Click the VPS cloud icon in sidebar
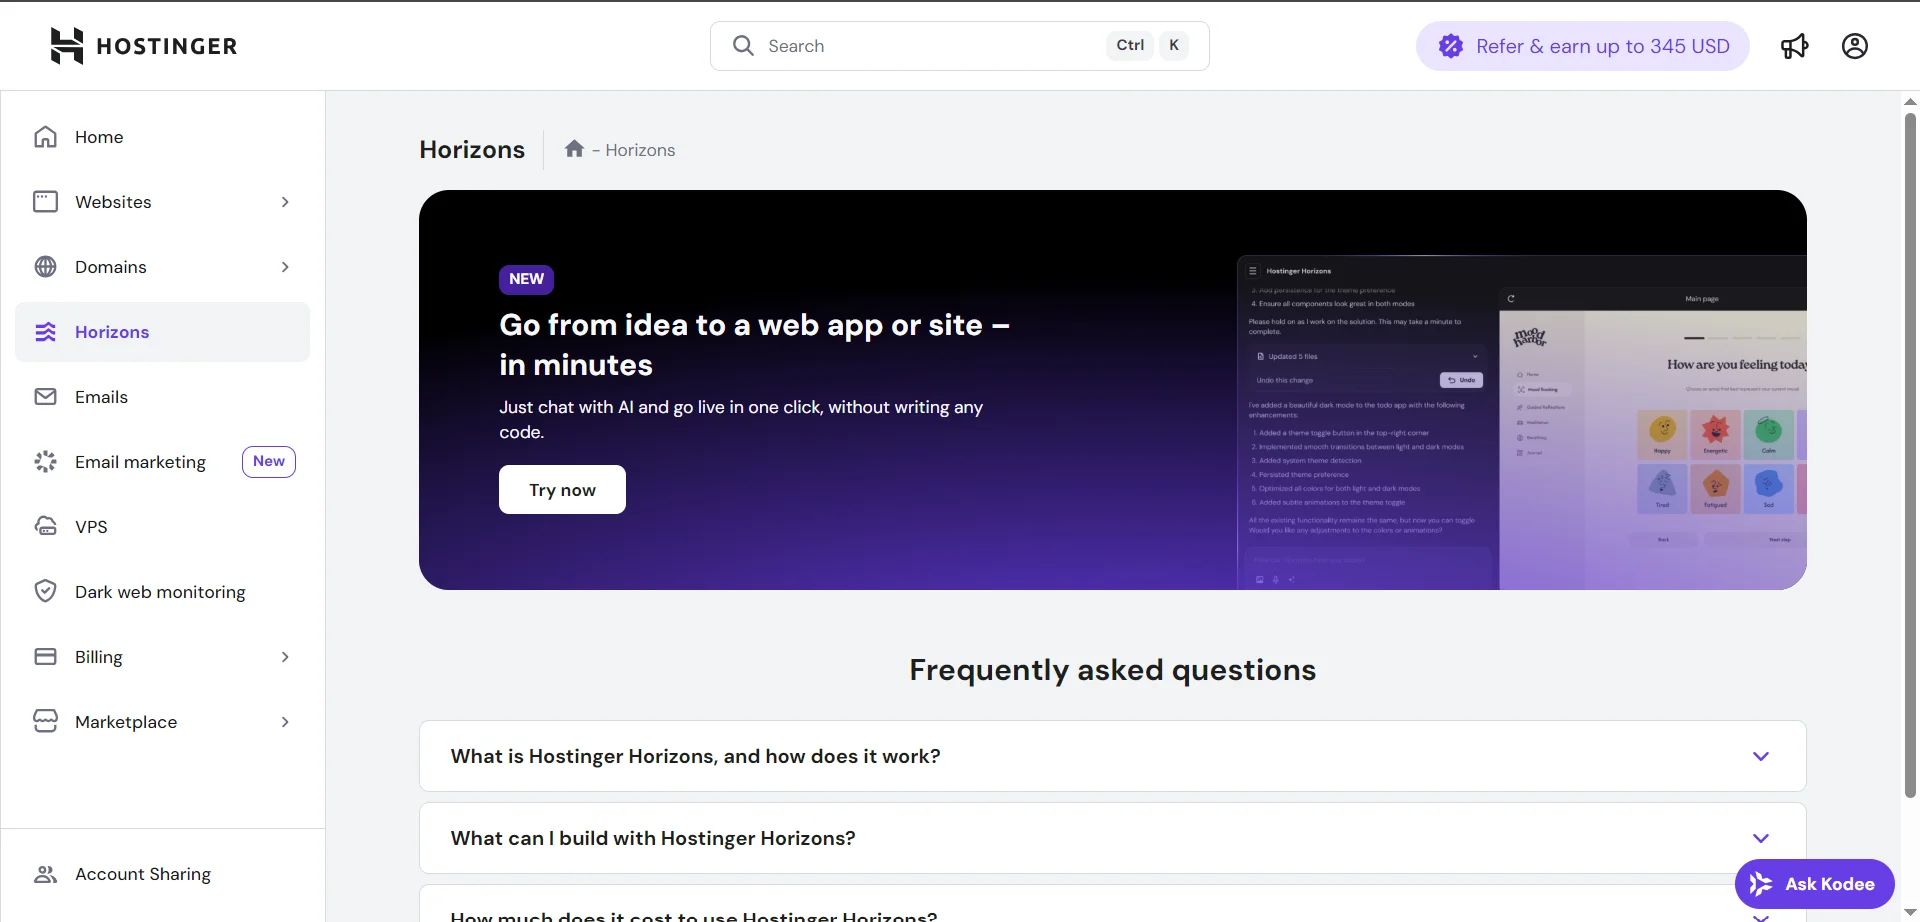The height and width of the screenshot is (922, 1920). tap(46, 527)
